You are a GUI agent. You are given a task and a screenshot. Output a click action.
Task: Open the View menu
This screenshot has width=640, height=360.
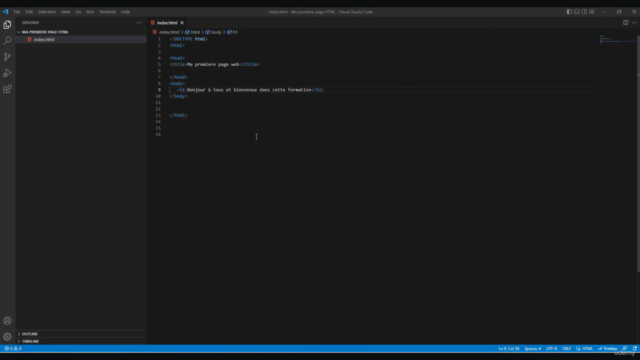pos(65,12)
